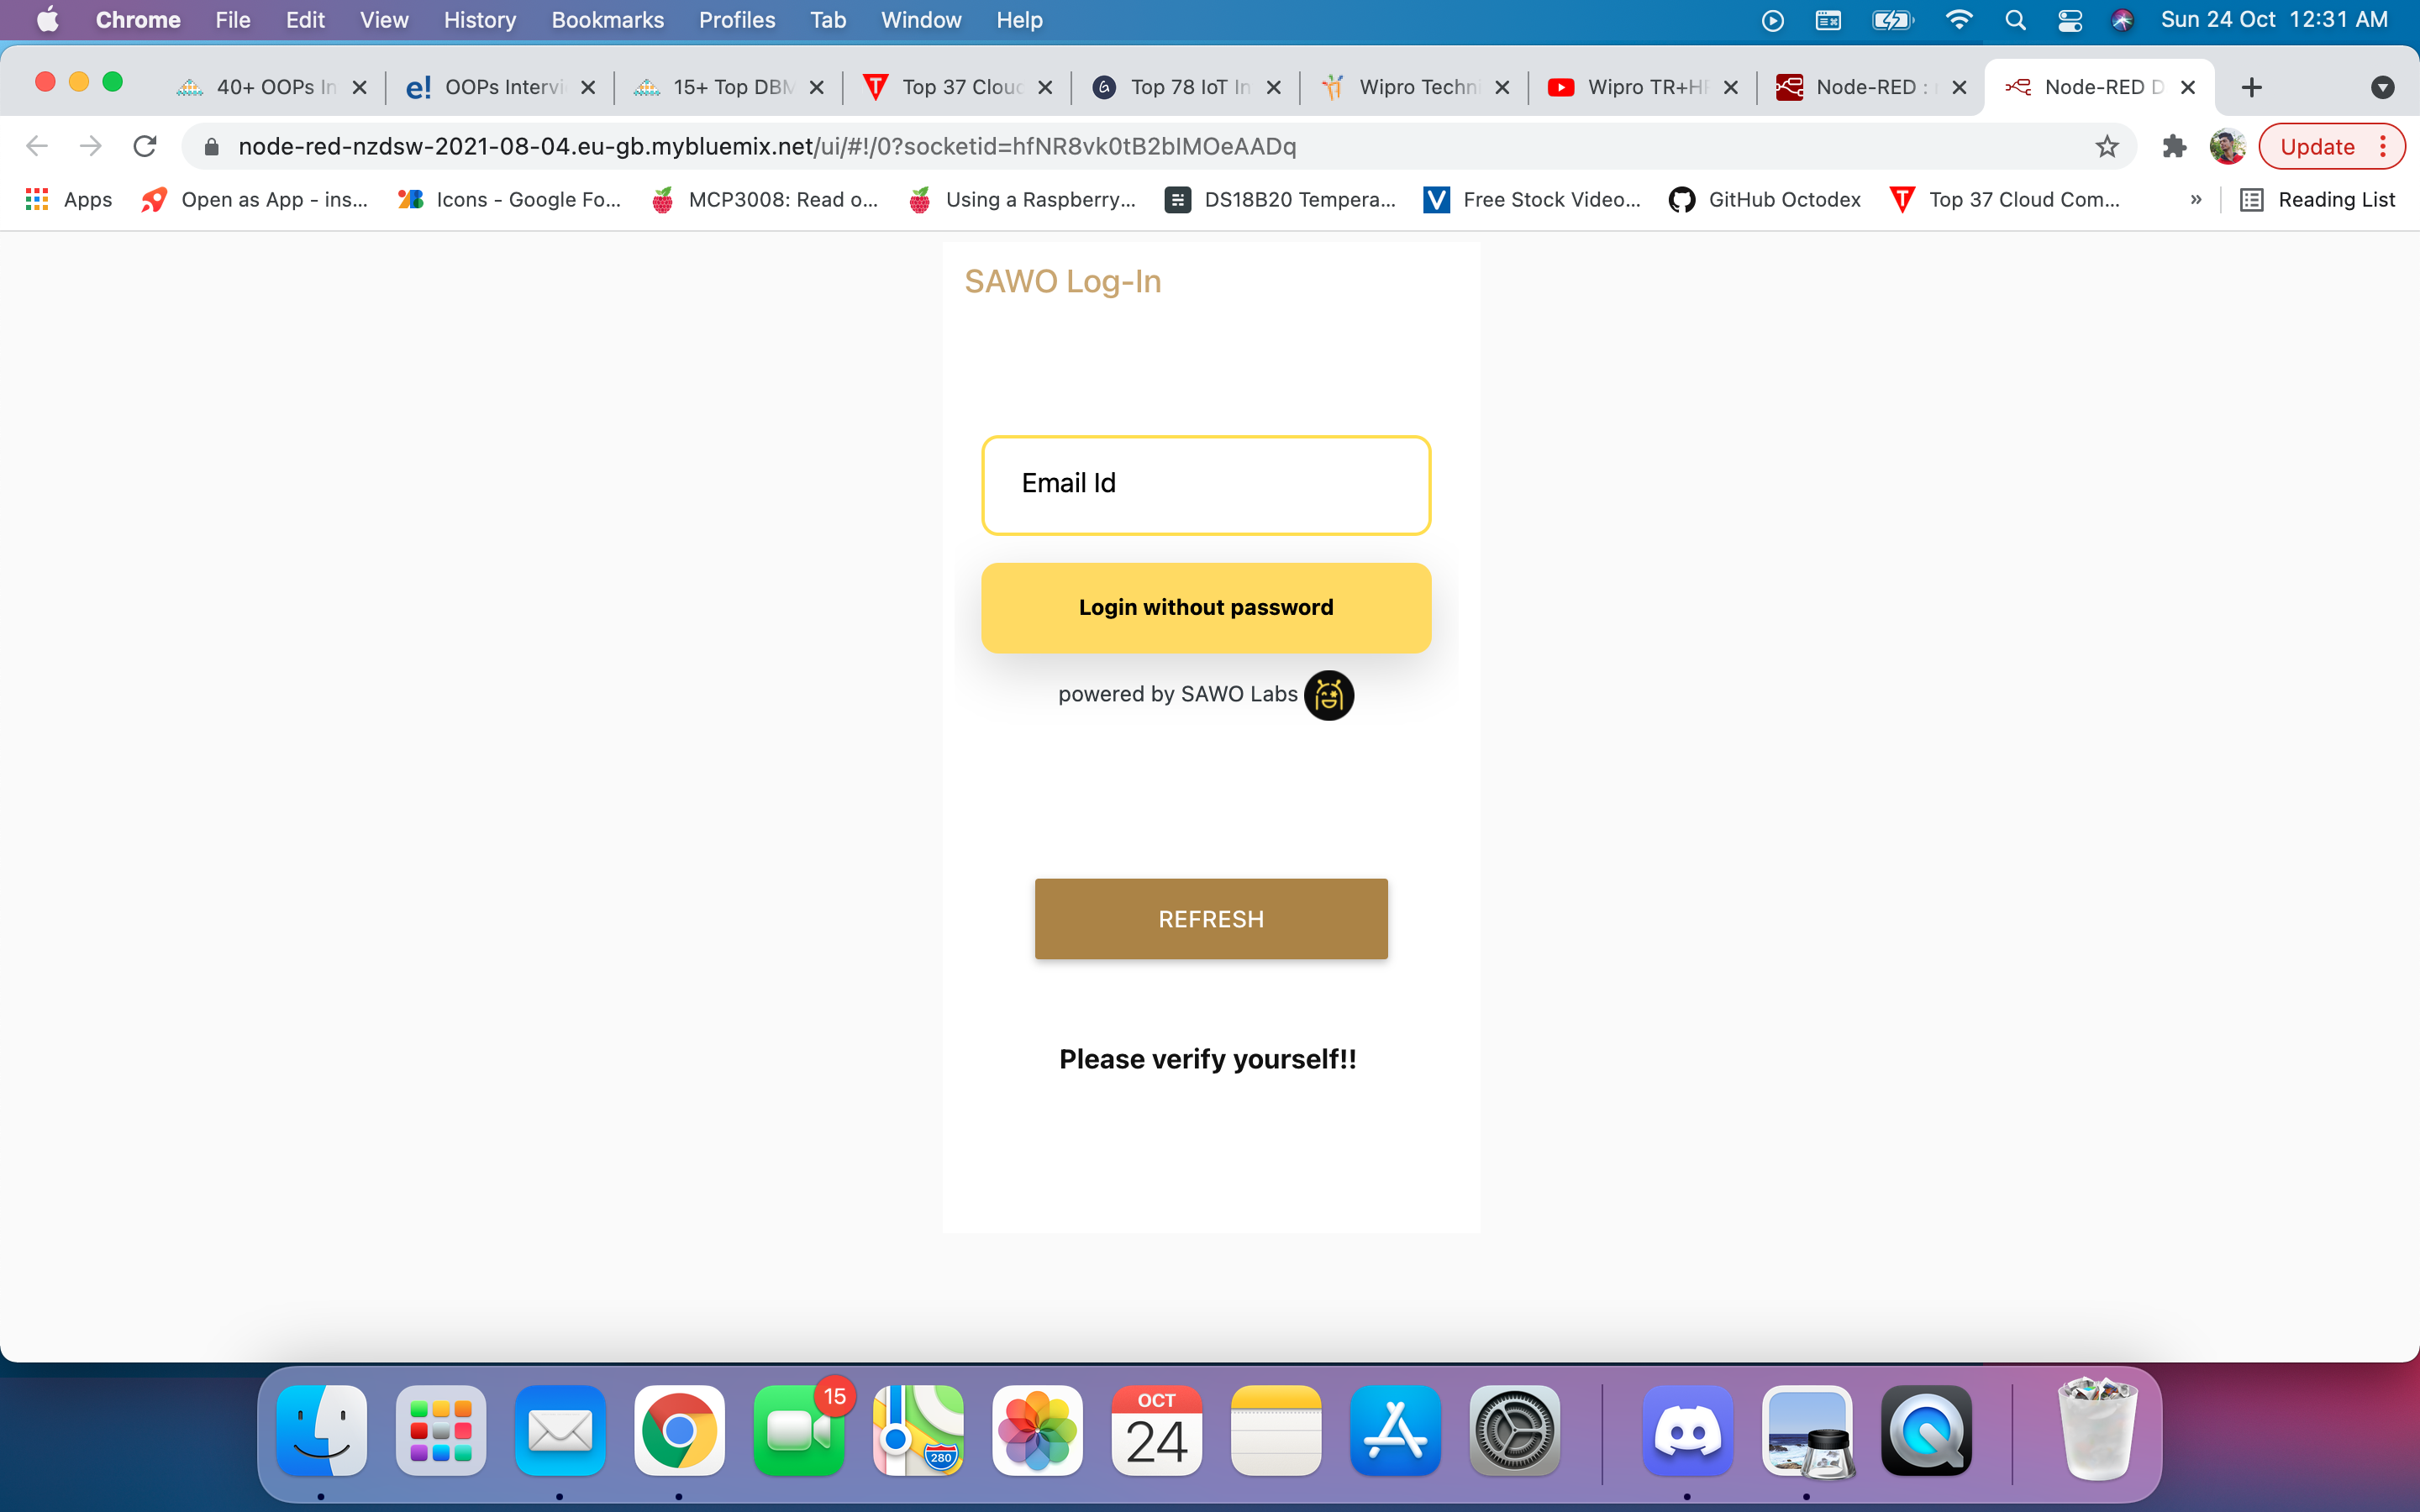
Task: Open the GitHub Octodex bookmark
Action: tap(1765, 200)
